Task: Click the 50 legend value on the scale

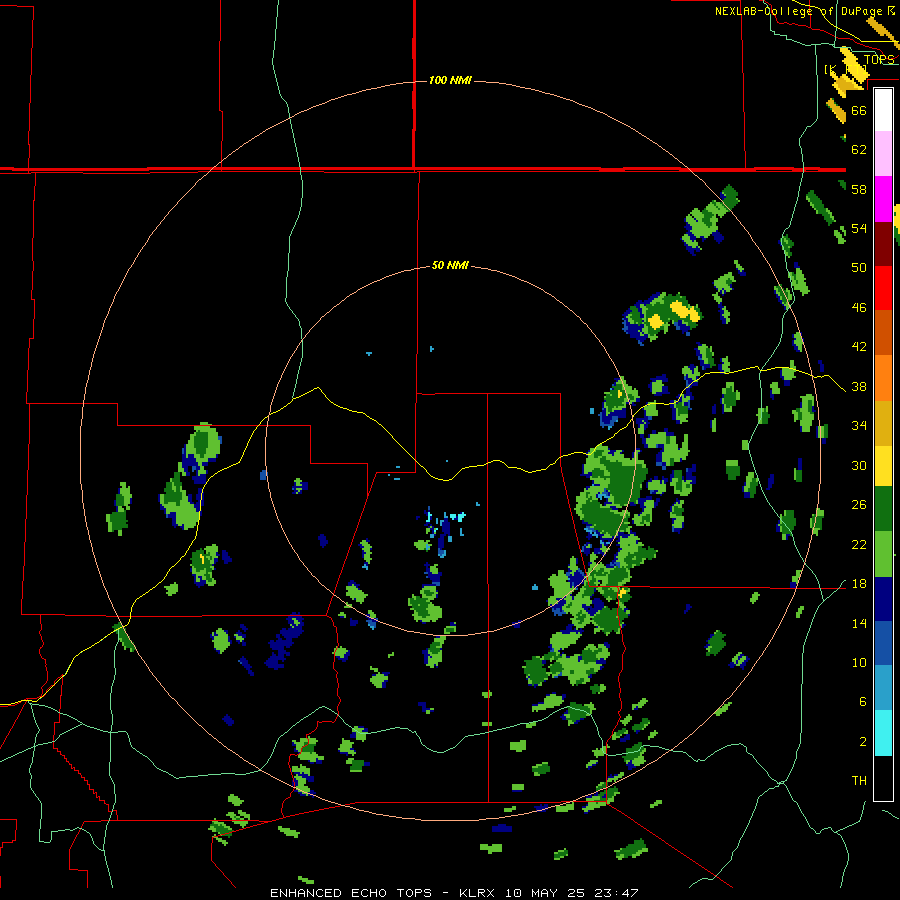Action: click(859, 268)
